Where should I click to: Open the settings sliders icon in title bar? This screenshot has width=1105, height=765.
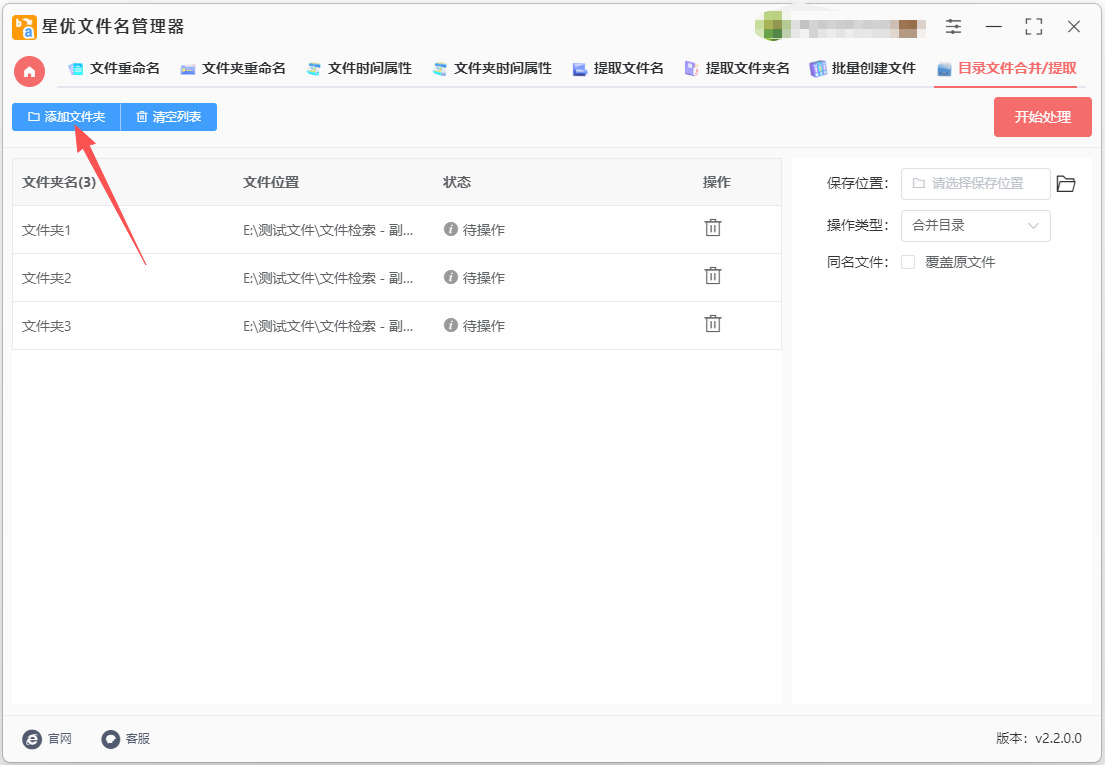tap(953, 27)
